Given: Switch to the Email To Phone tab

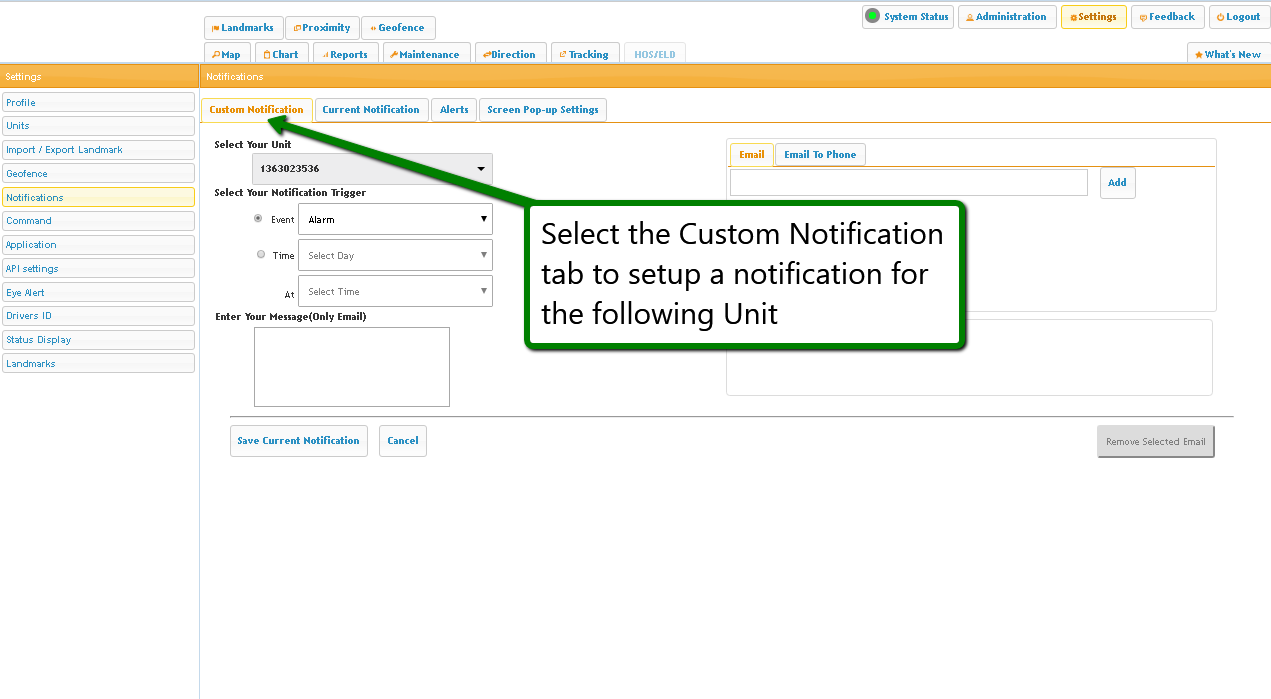Looking at the screenshot, I should tap(820, 155).
